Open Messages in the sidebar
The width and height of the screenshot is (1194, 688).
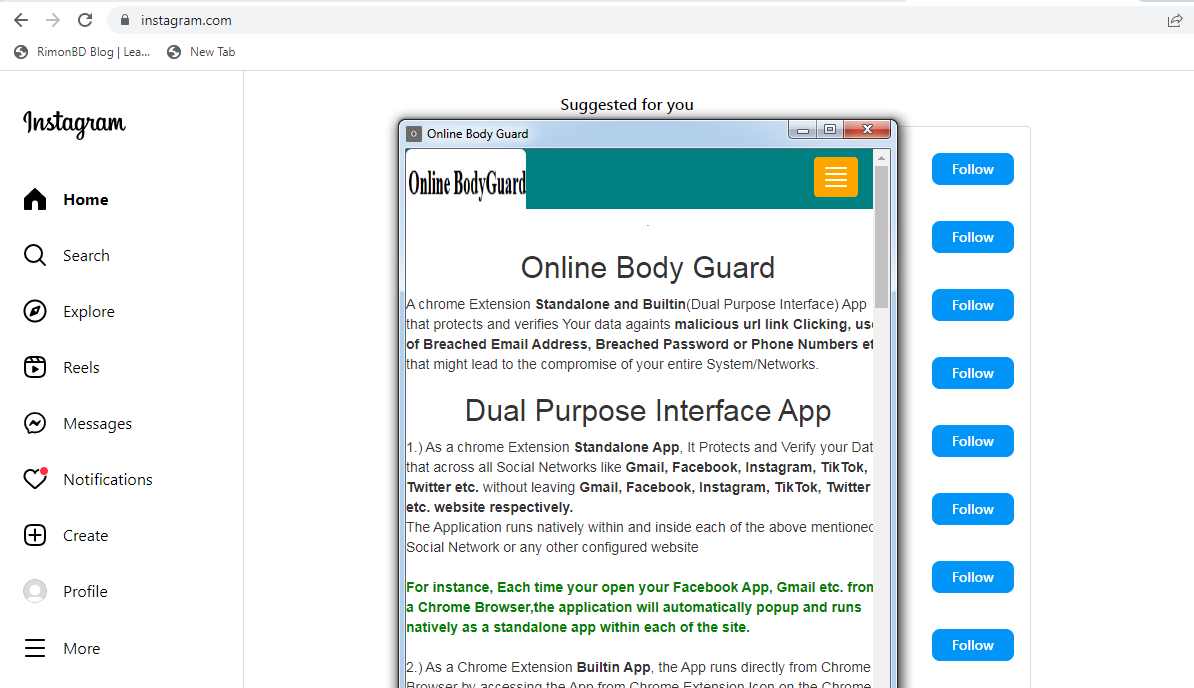[97, 424]
